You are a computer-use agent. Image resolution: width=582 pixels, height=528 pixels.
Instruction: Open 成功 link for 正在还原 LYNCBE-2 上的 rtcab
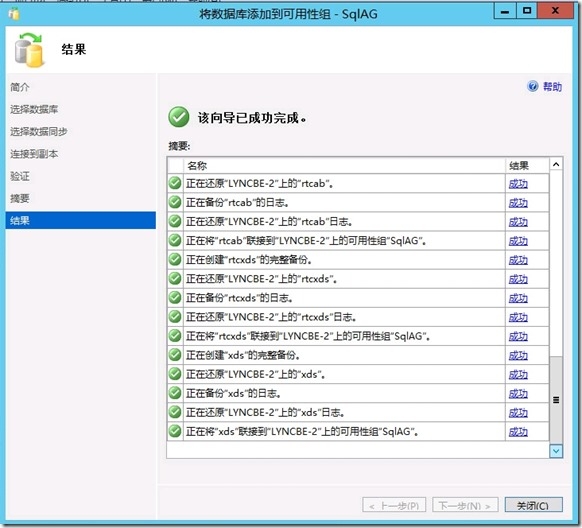point(518,184)
